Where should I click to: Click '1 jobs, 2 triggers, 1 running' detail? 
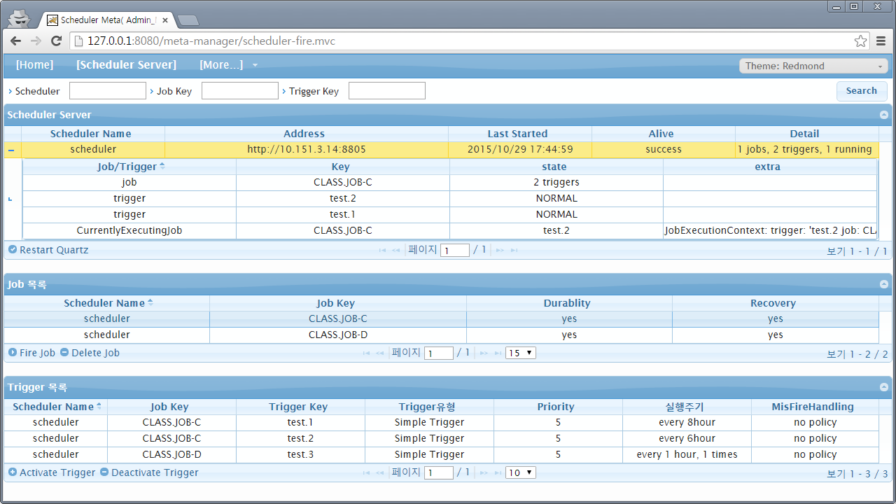coord(805,149)
